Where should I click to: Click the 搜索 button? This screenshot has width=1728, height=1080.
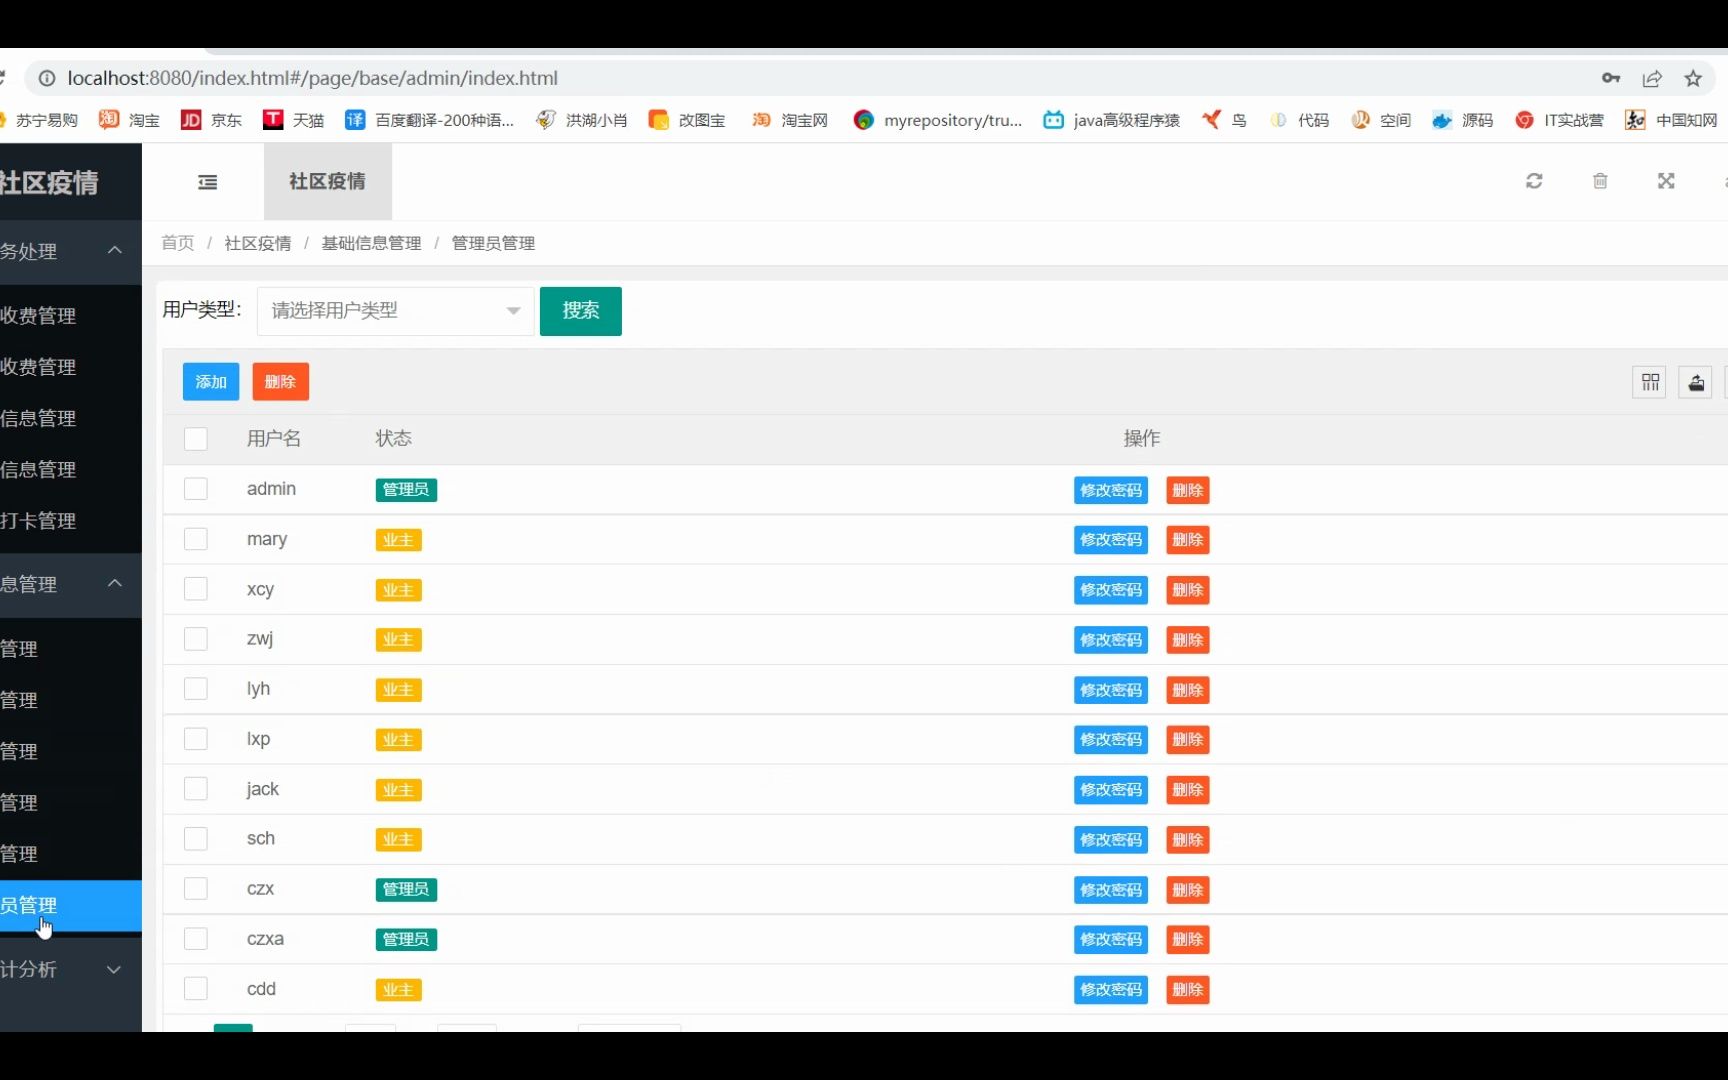580,311
